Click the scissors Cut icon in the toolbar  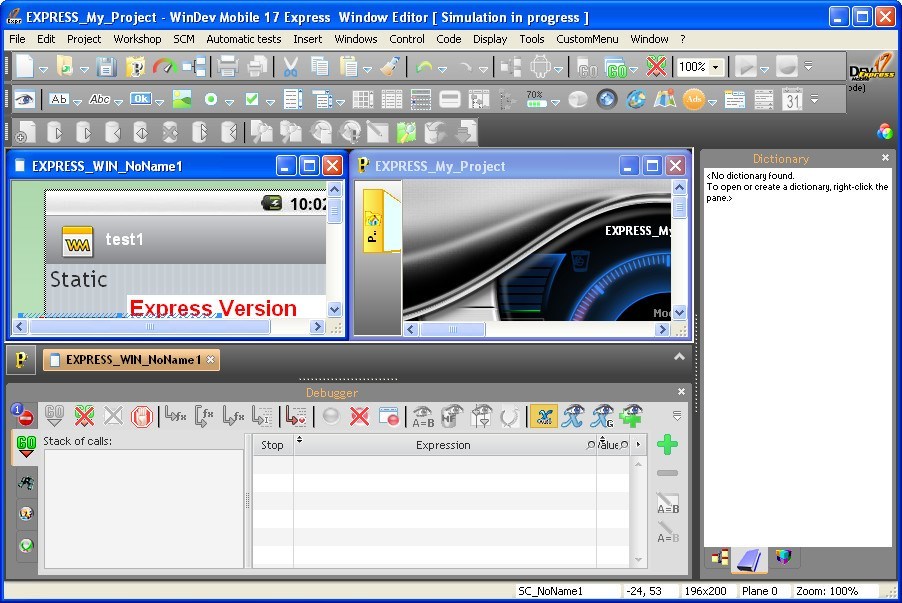point(290,67)
